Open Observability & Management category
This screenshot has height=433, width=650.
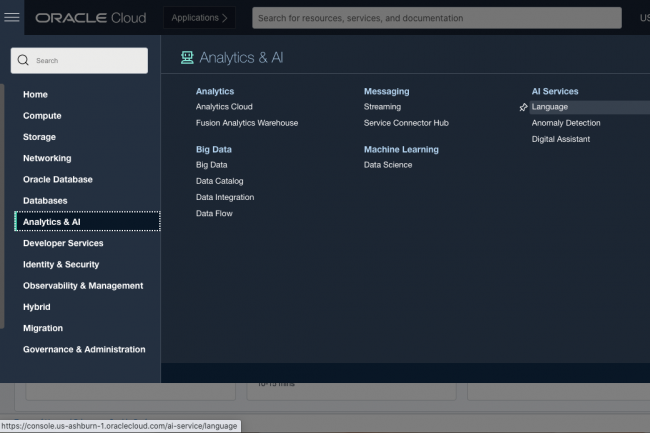pos(83,285)
